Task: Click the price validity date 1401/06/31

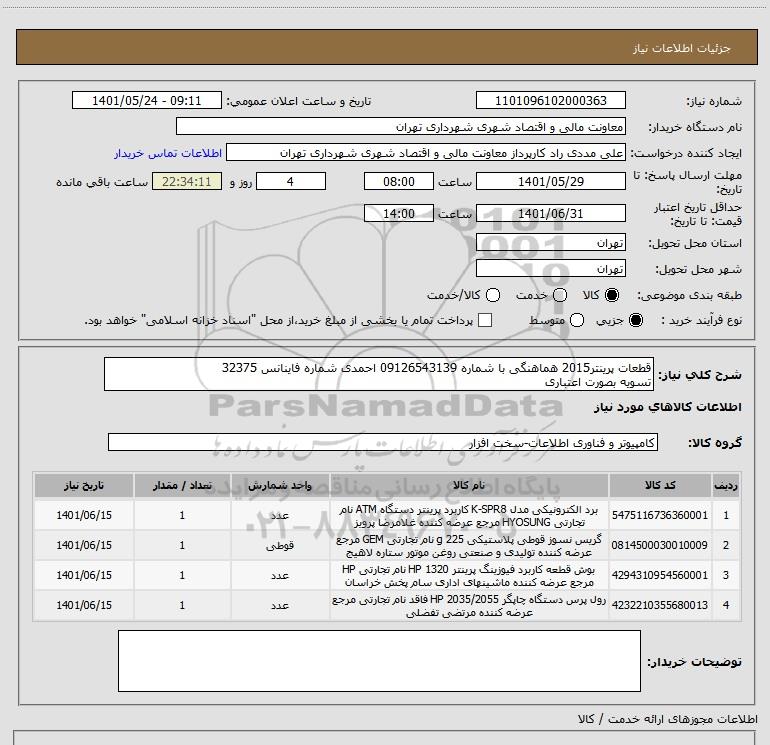Action: pos(550,213)
